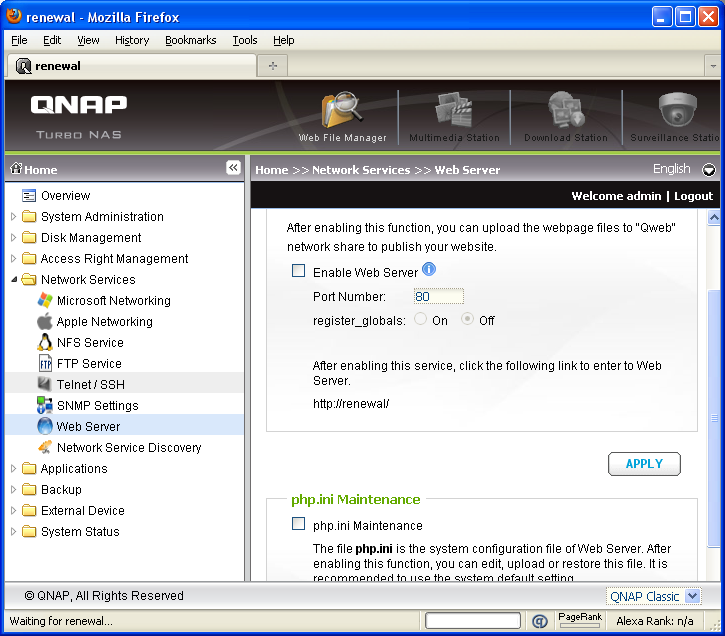Open the Bookmarks menu
The height and width of the screenshot is (636, 725).
click(190, 40)
